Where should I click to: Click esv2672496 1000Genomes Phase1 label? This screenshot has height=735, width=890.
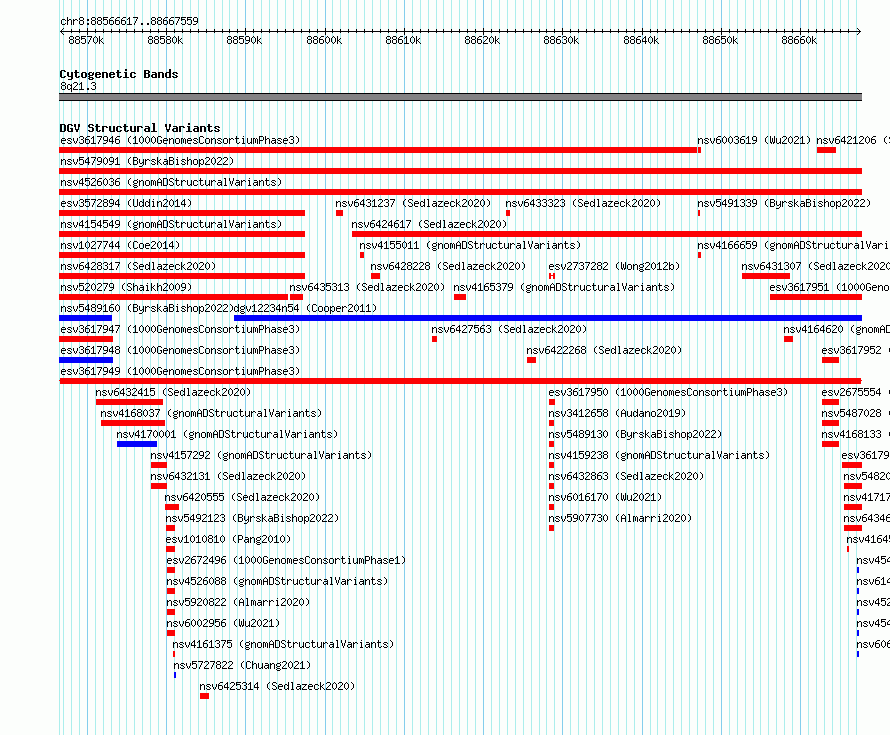click(x=287, y=560)
